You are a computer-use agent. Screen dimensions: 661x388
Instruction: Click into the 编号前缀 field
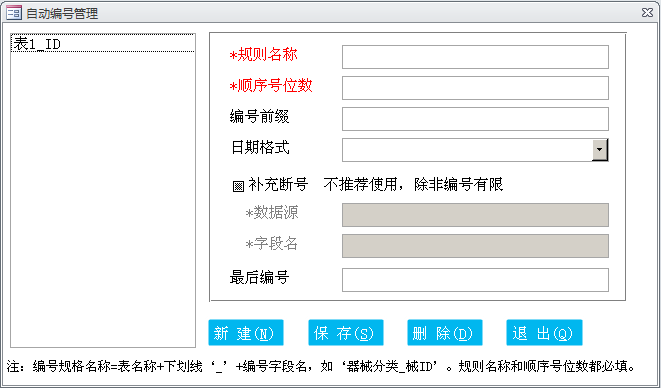(x=475, y=119)
